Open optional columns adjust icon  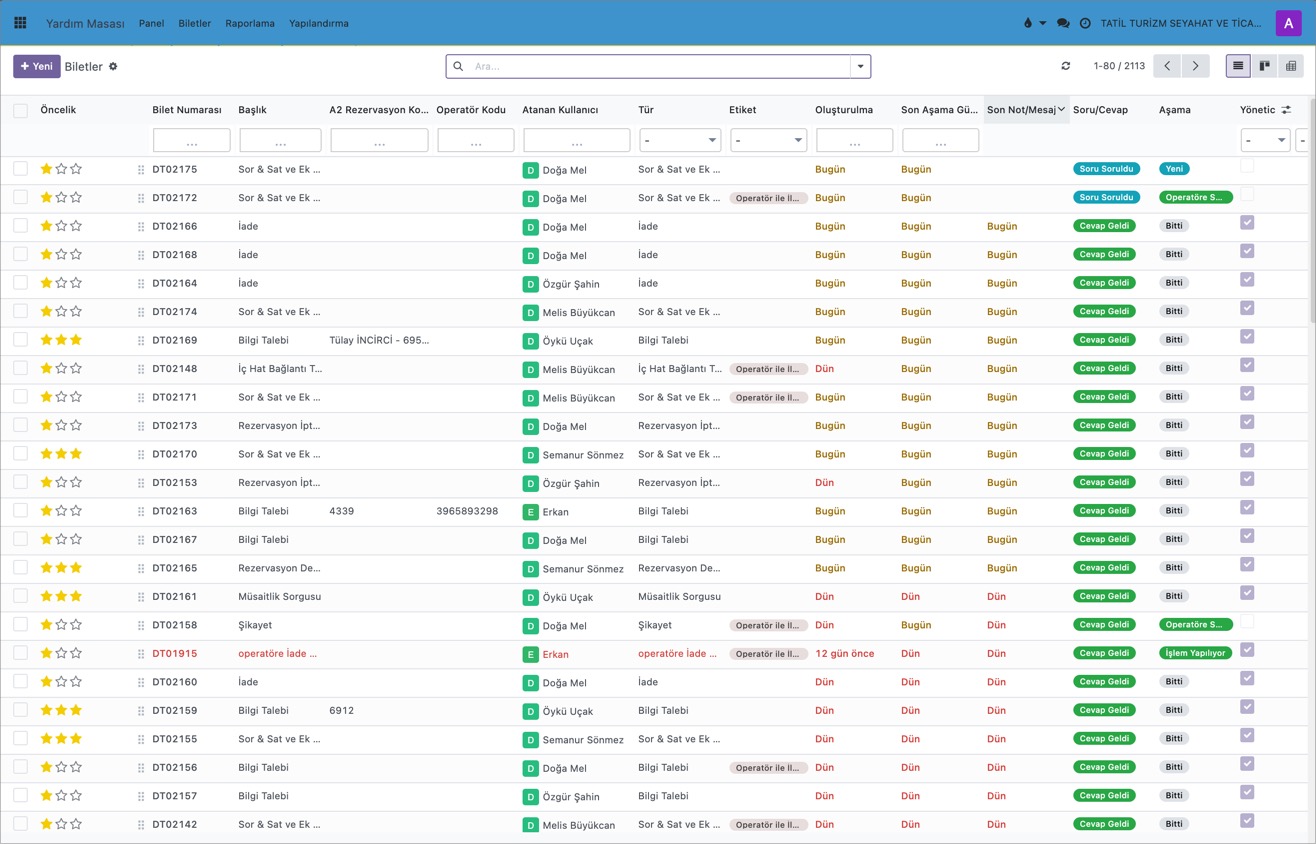(1286, 110)
